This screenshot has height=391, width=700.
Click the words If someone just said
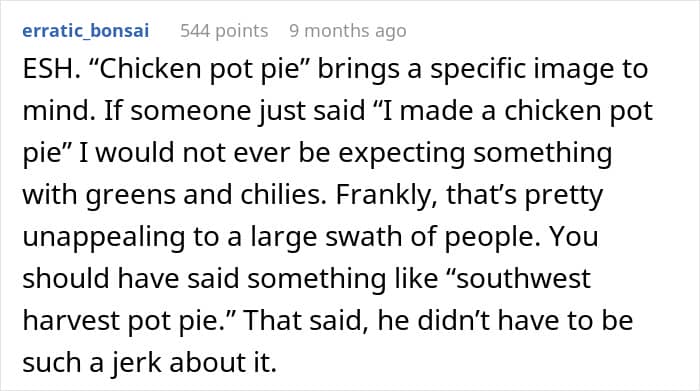pos(235,111)
